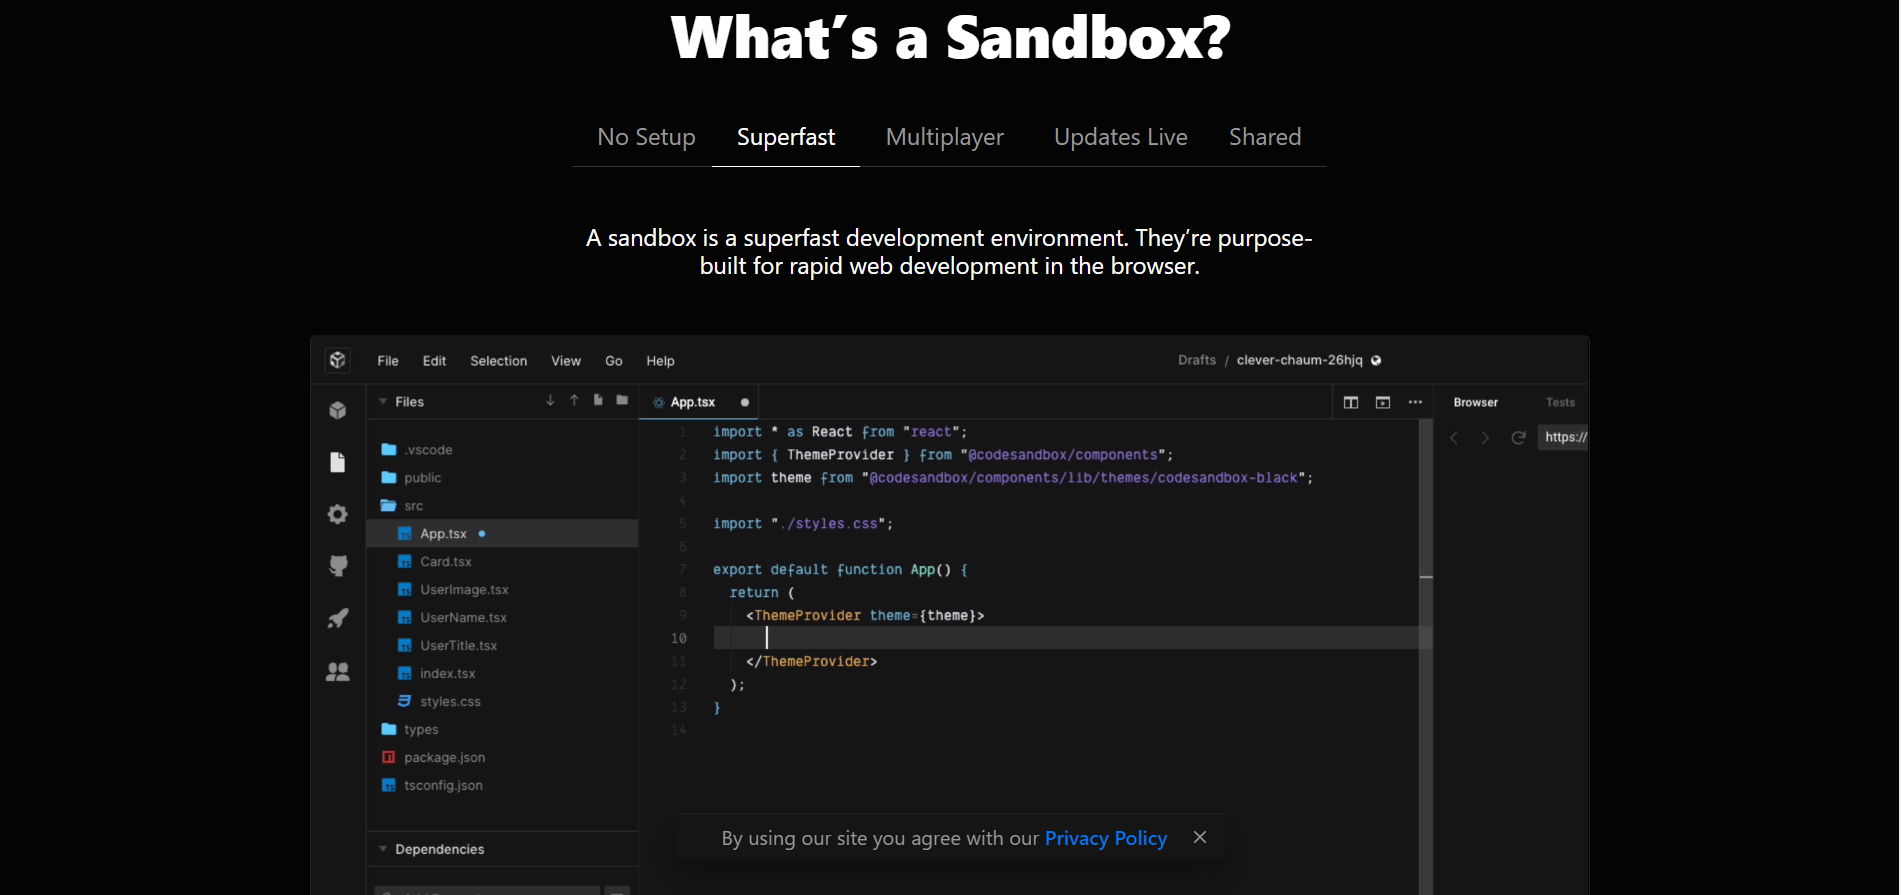Screen dimensions: 1901x895
Task: Open the Live collaboration people icon
Action: [x=338, y=672]
